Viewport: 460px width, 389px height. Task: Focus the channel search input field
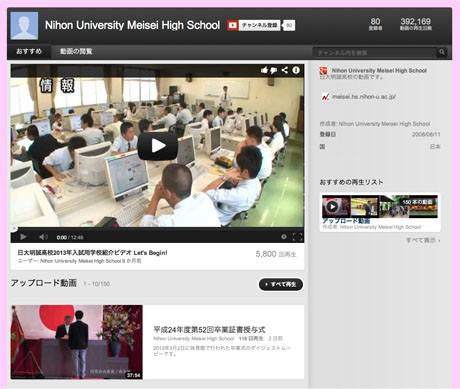click(375, 52)
